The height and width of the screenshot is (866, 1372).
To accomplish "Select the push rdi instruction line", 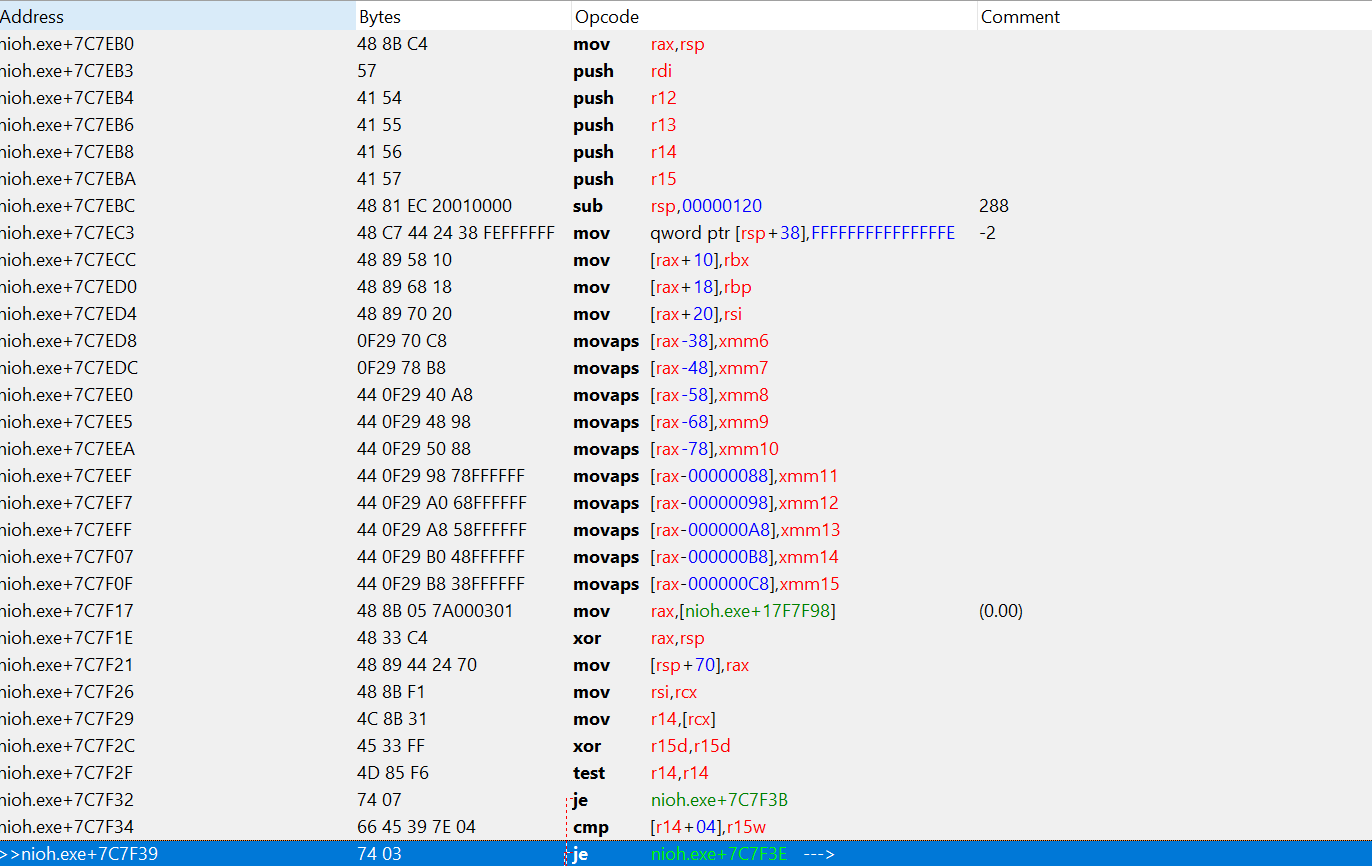I will (640, 71).
